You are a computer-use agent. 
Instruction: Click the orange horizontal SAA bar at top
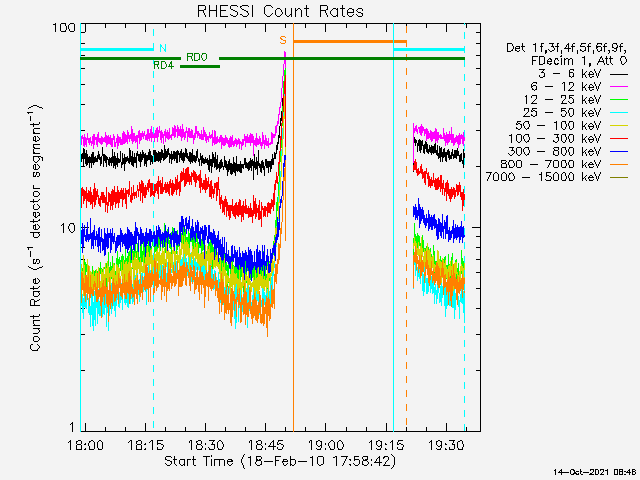point(350,41)
